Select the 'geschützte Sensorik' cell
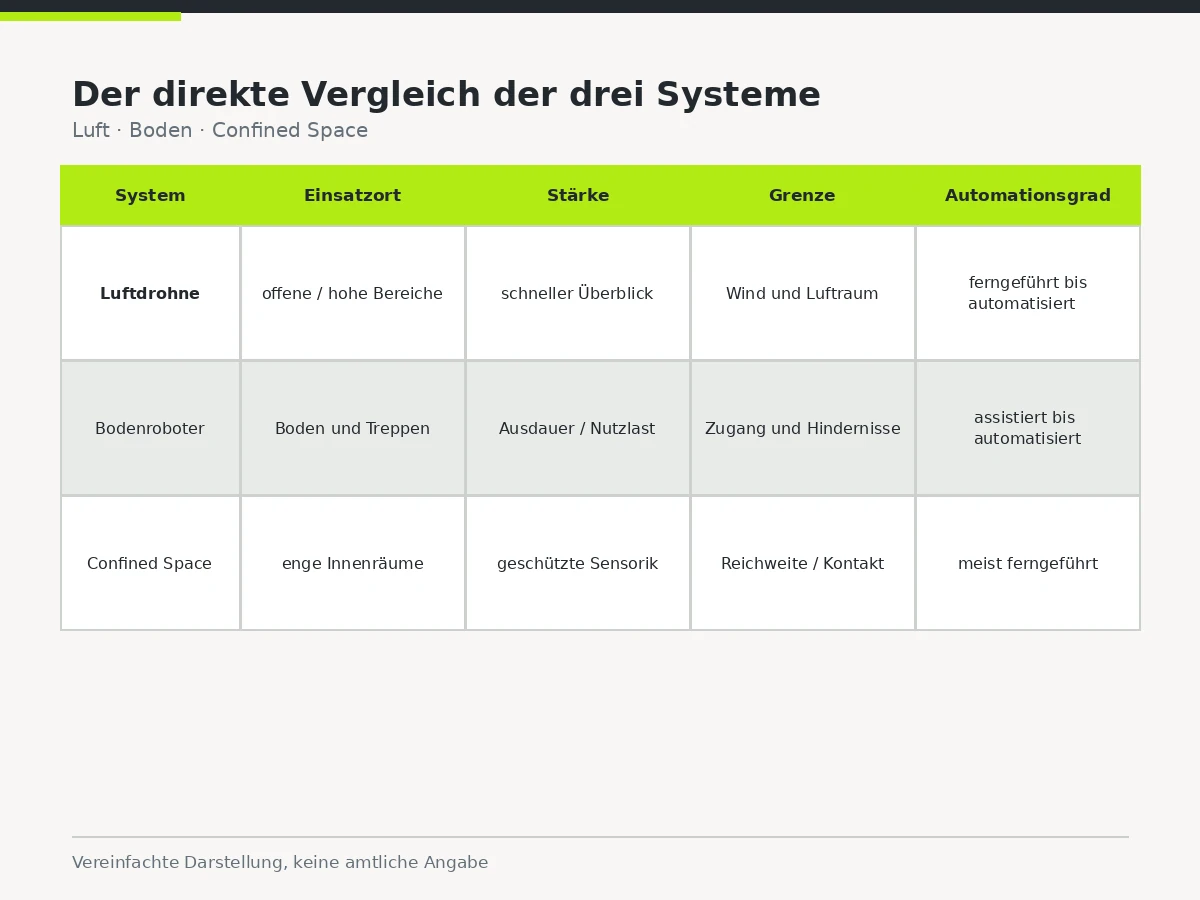Screen dimensions: 1200x900 tap(578, 563)
